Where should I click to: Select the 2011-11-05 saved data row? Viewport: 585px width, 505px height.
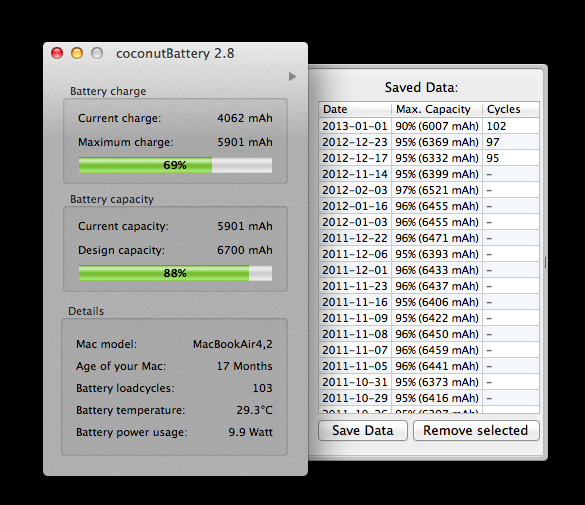click(x=429, y=366)
